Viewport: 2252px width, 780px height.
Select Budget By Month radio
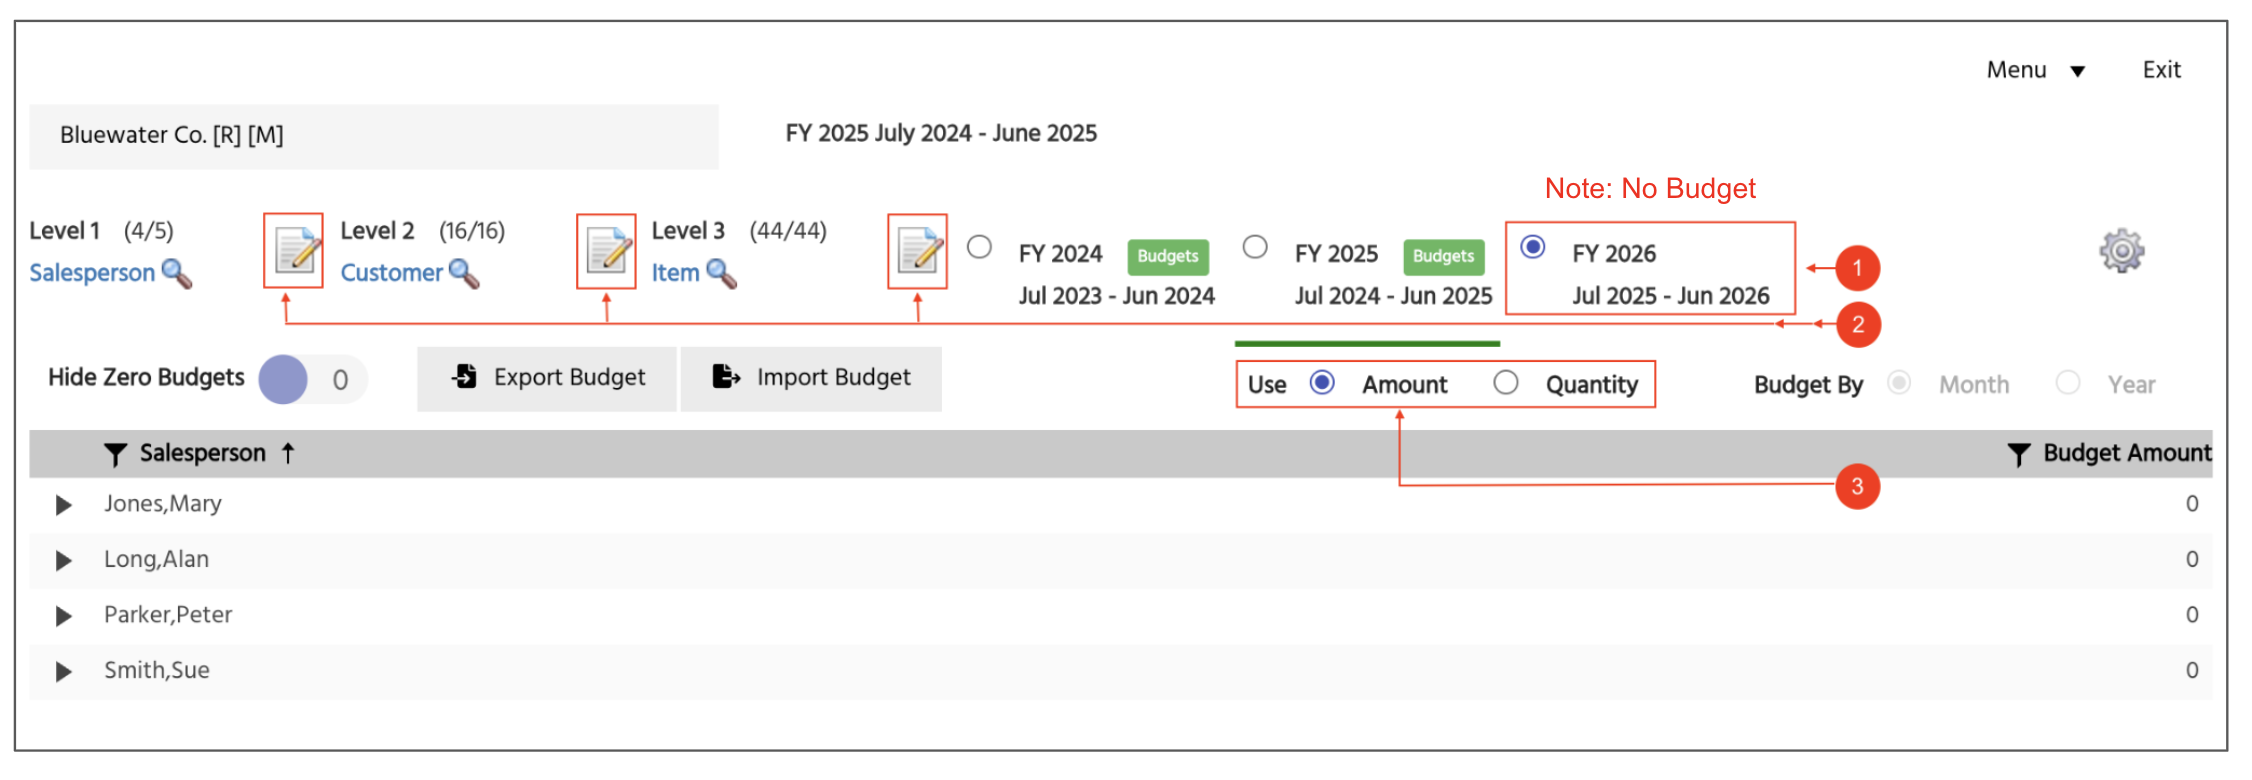point(1899,383)
